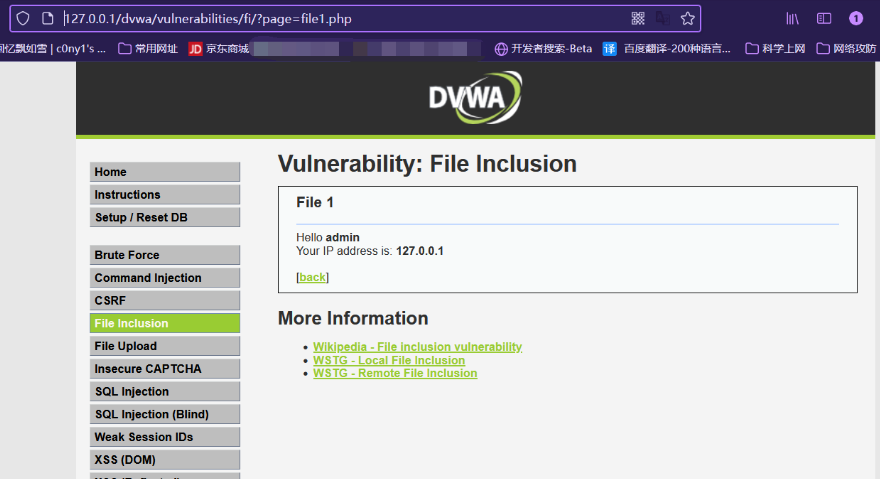Viewport: 880px width, 479px height.
Task: Open the Library bookshelf icon
Action: 792,19
